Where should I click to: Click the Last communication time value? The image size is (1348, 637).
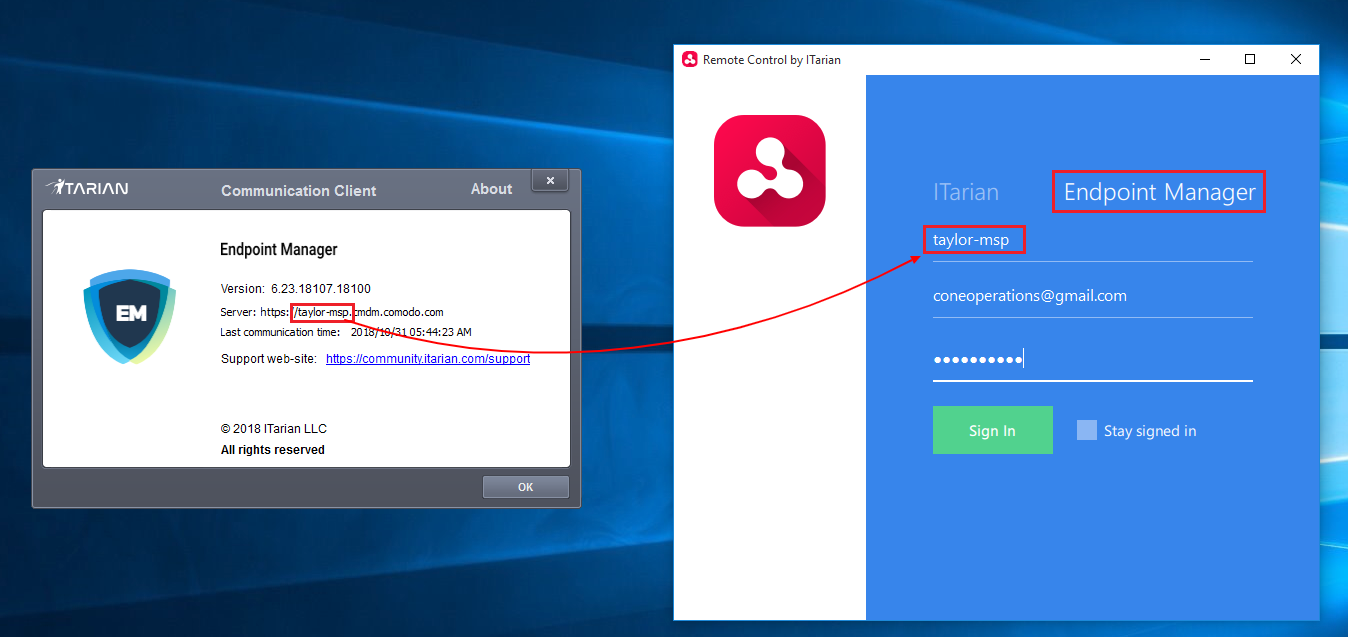coord(411,332)
